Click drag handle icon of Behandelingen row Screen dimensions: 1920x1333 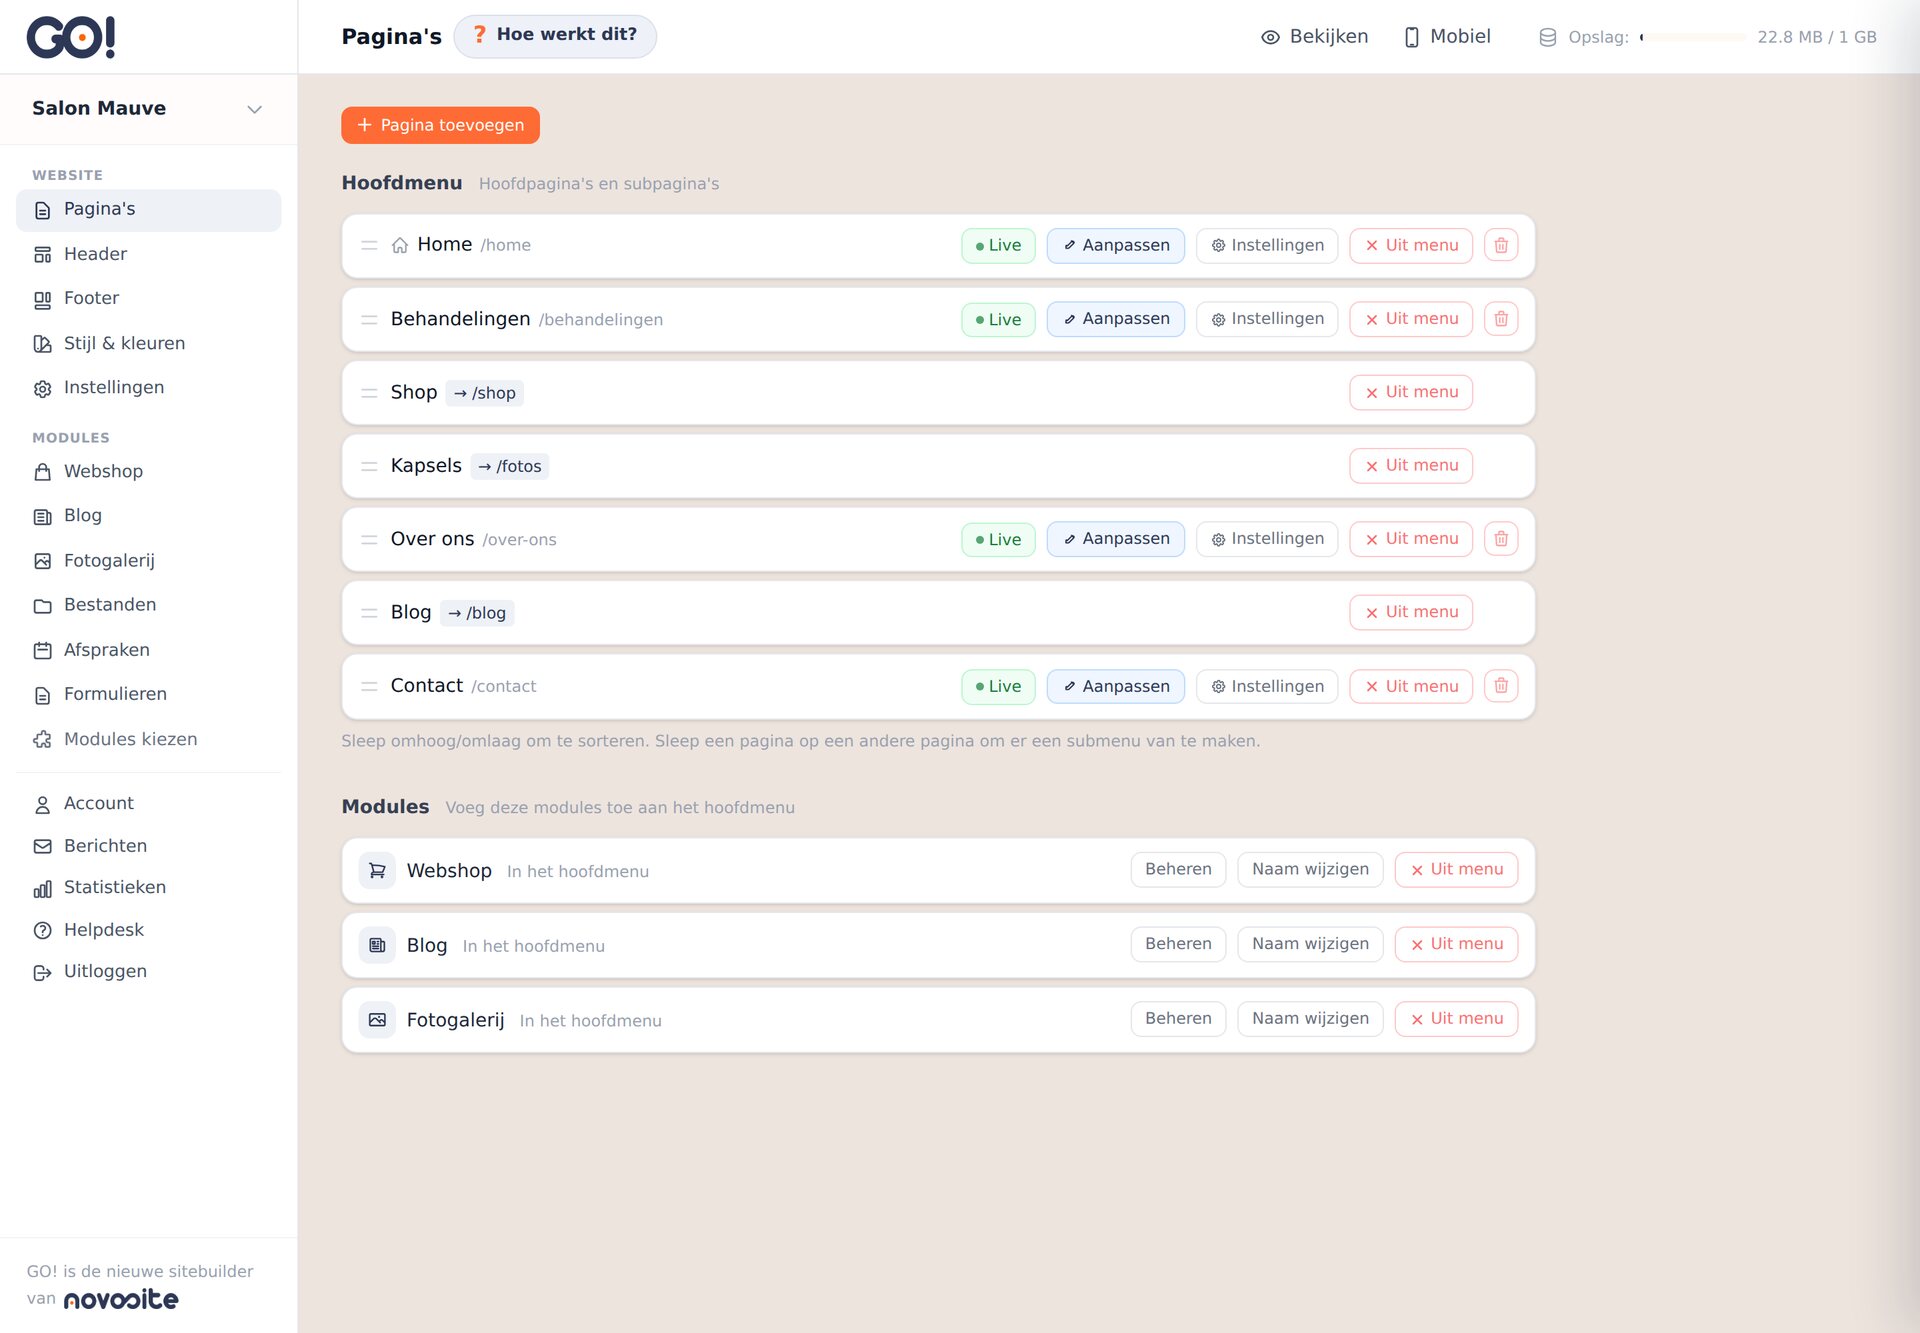(369, 319)
